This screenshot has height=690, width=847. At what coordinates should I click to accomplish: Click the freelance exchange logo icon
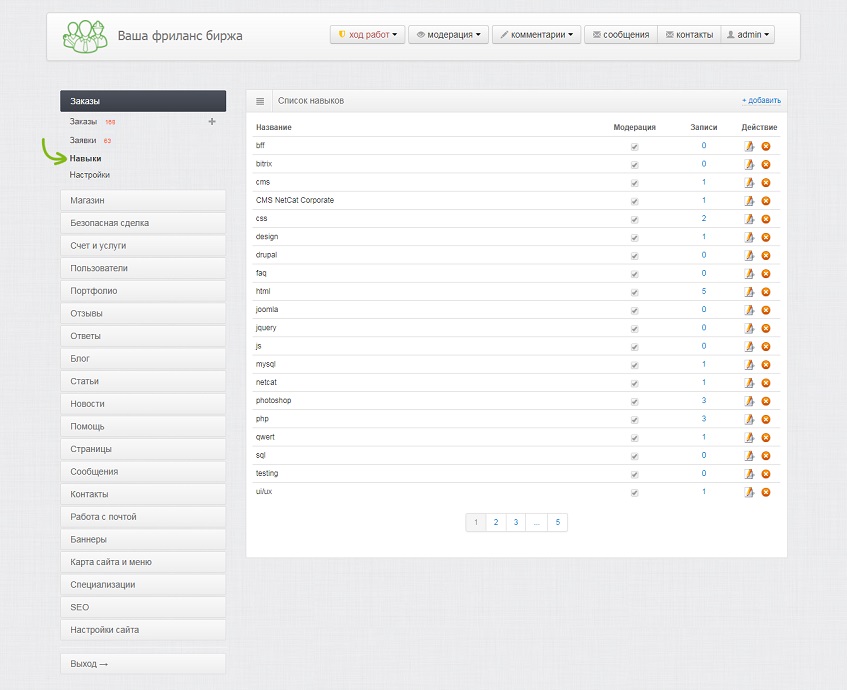[85, 36]
